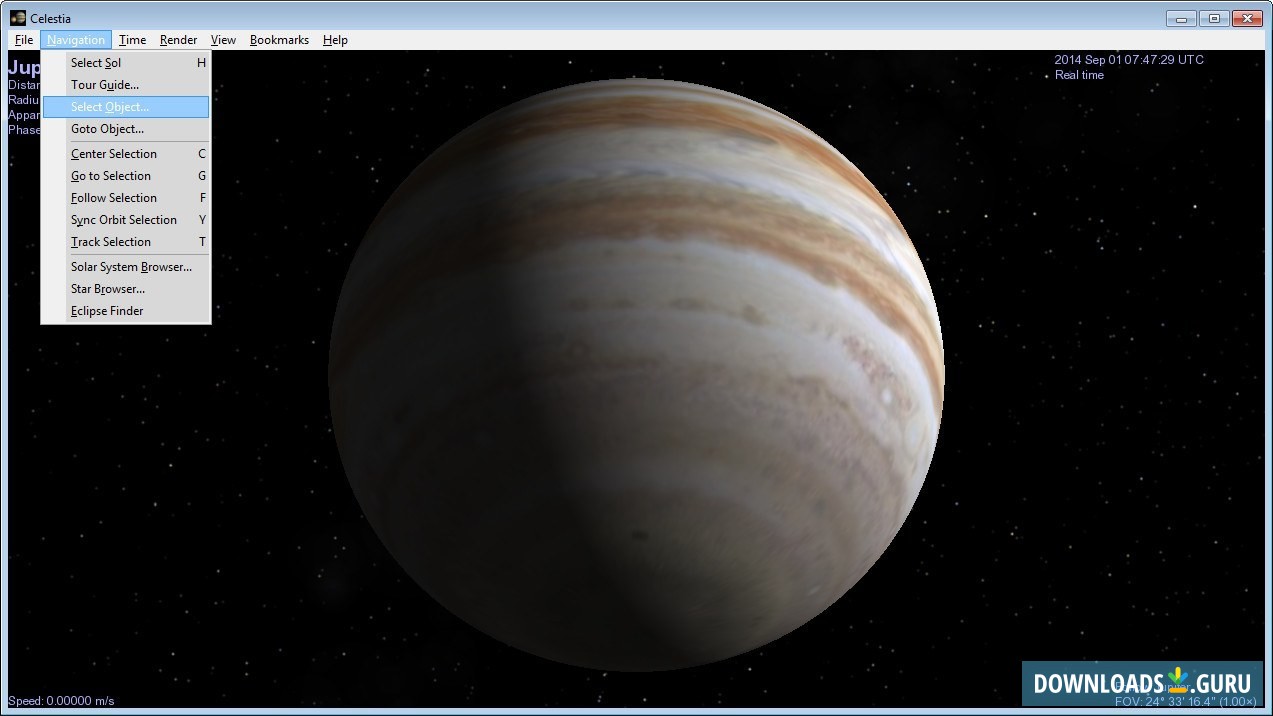Click the date and time readout
The height and width of the screenshot is (716, 1273).
(1129, 60)
